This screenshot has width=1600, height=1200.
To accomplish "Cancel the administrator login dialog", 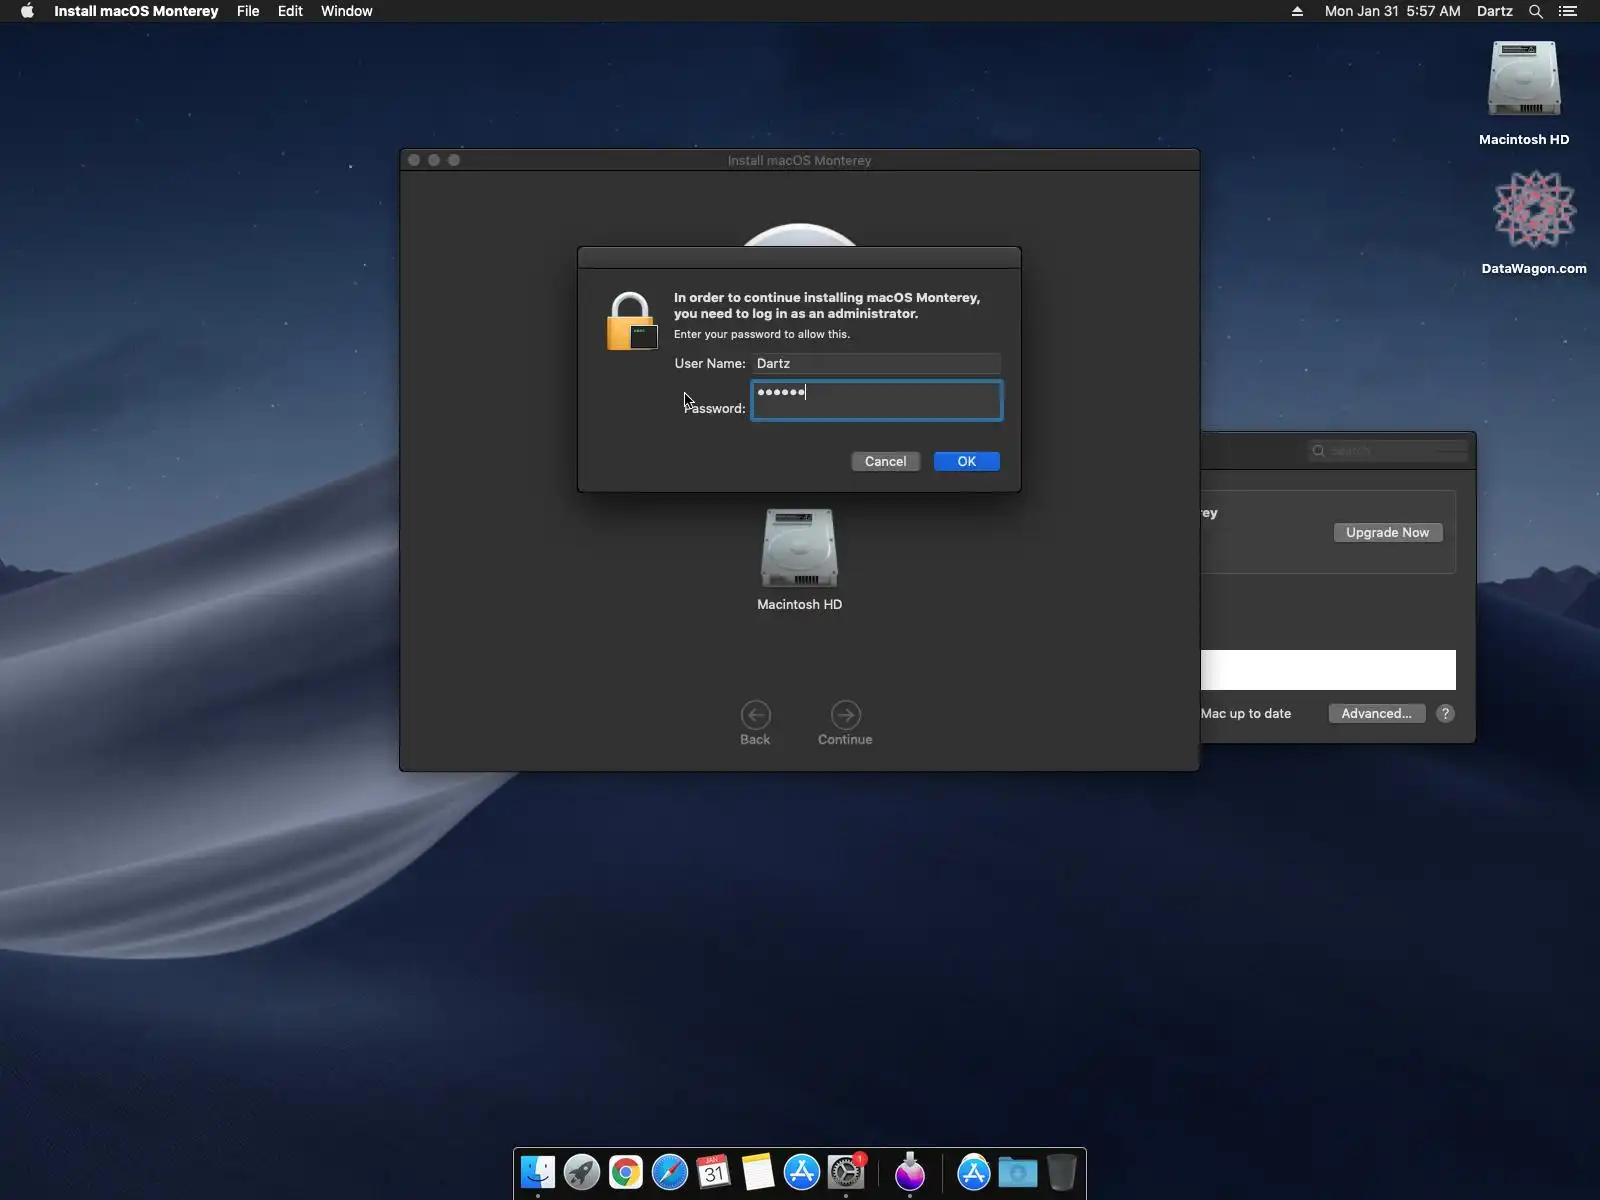I will pos(885,461).
